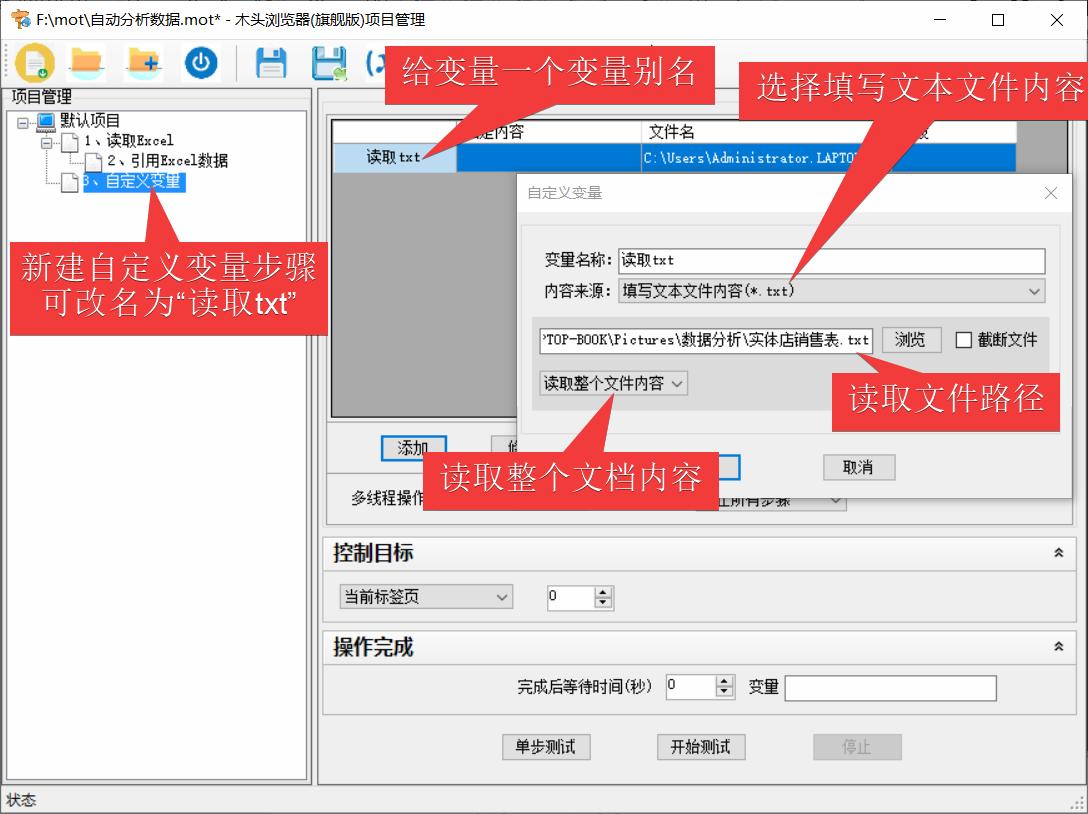The width and height of the screenshot is (1088, 814).
Task: Open an existing project via the folder icon
Action: pos(86,62)
